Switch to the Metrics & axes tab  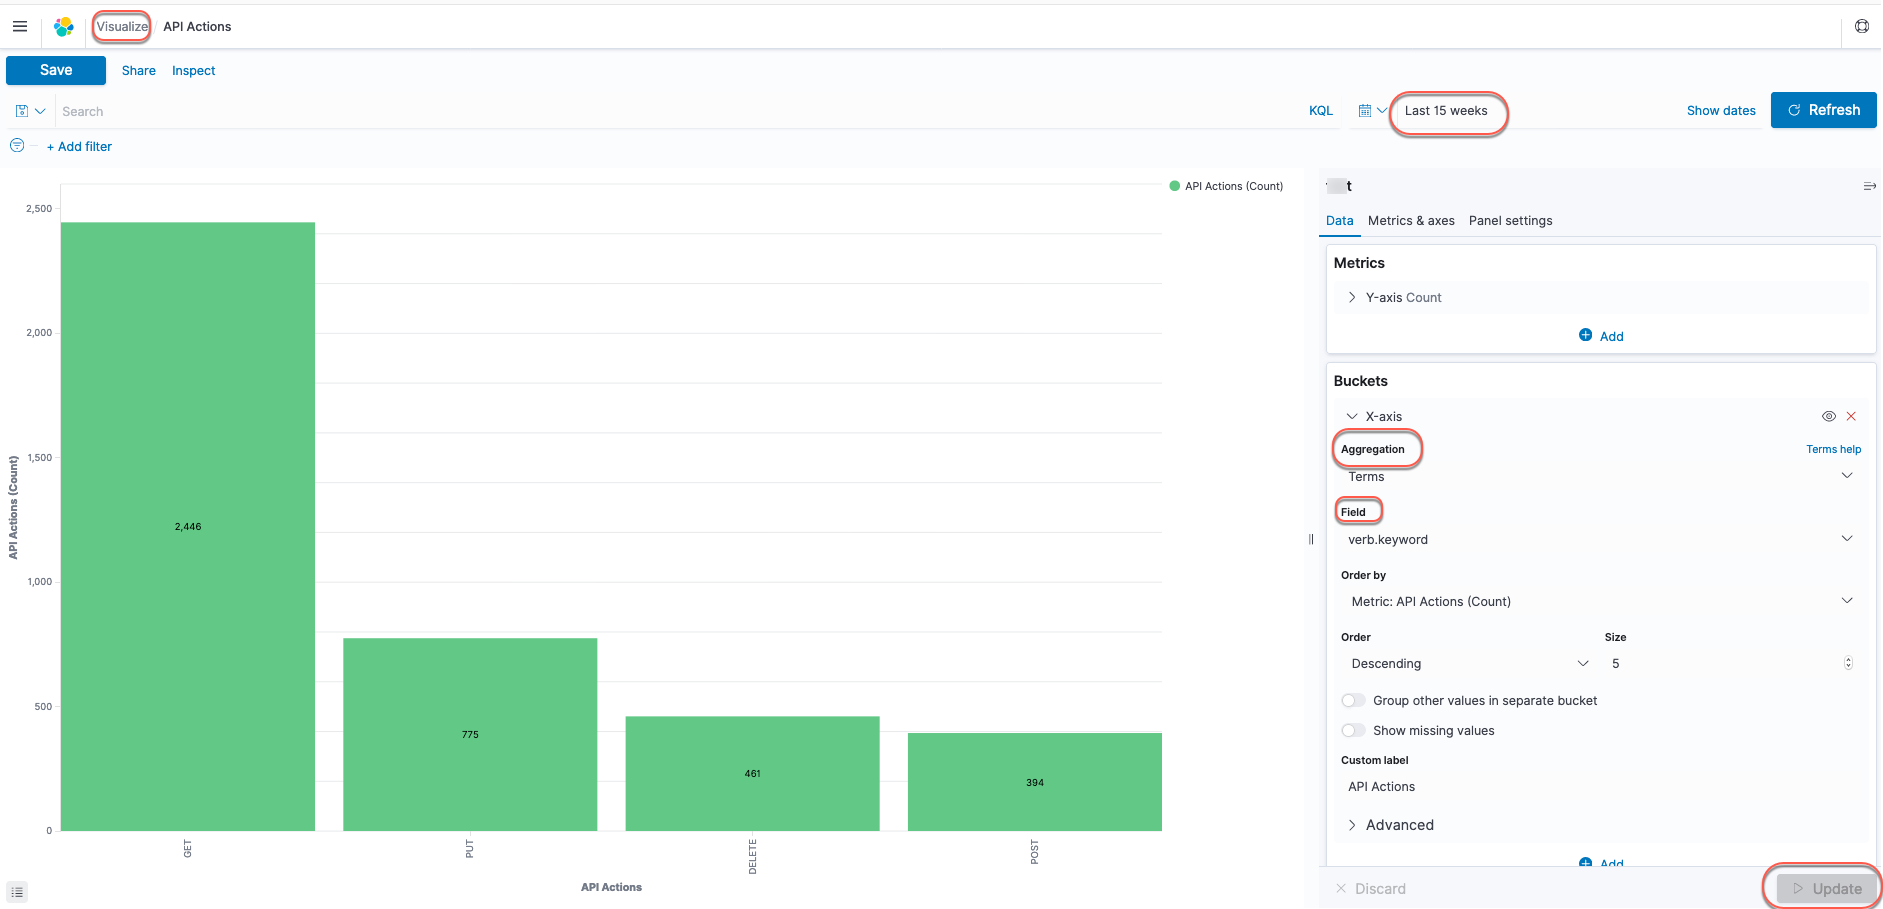(1411, 221)
